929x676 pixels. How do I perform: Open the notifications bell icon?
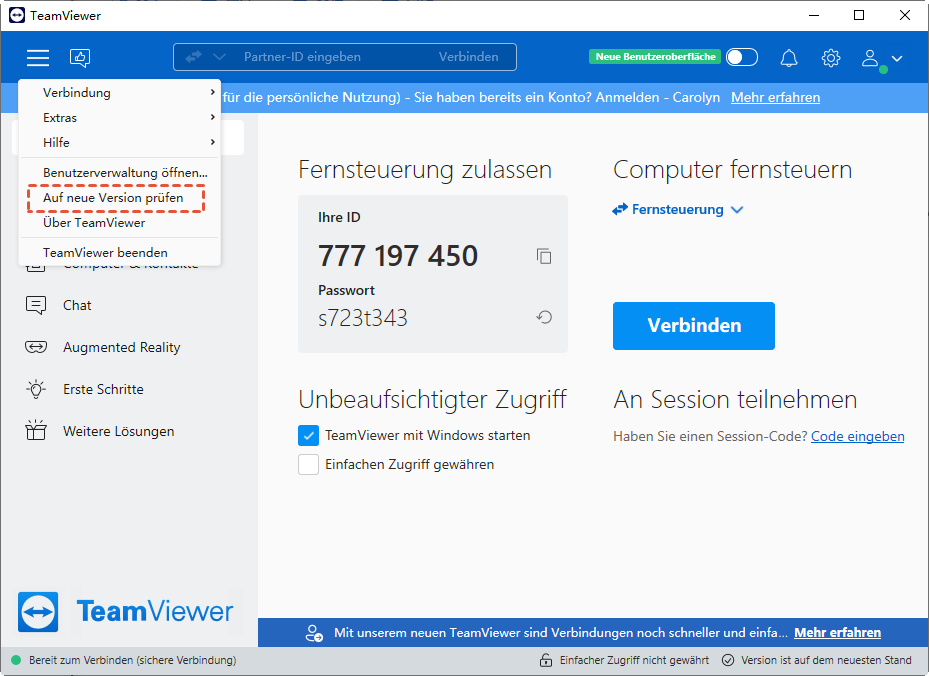[x=789, y=58]
